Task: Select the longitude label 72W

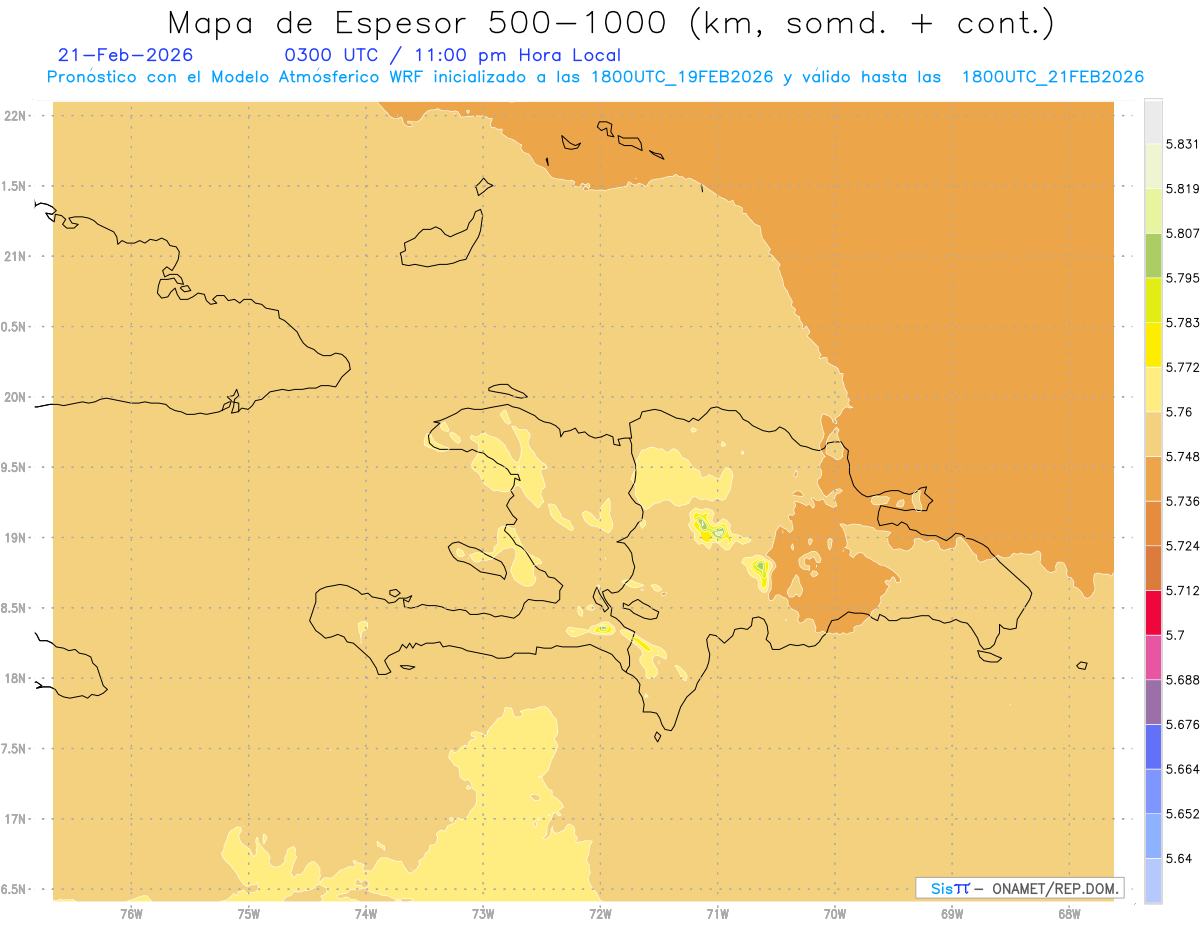Action: (600, 913)
